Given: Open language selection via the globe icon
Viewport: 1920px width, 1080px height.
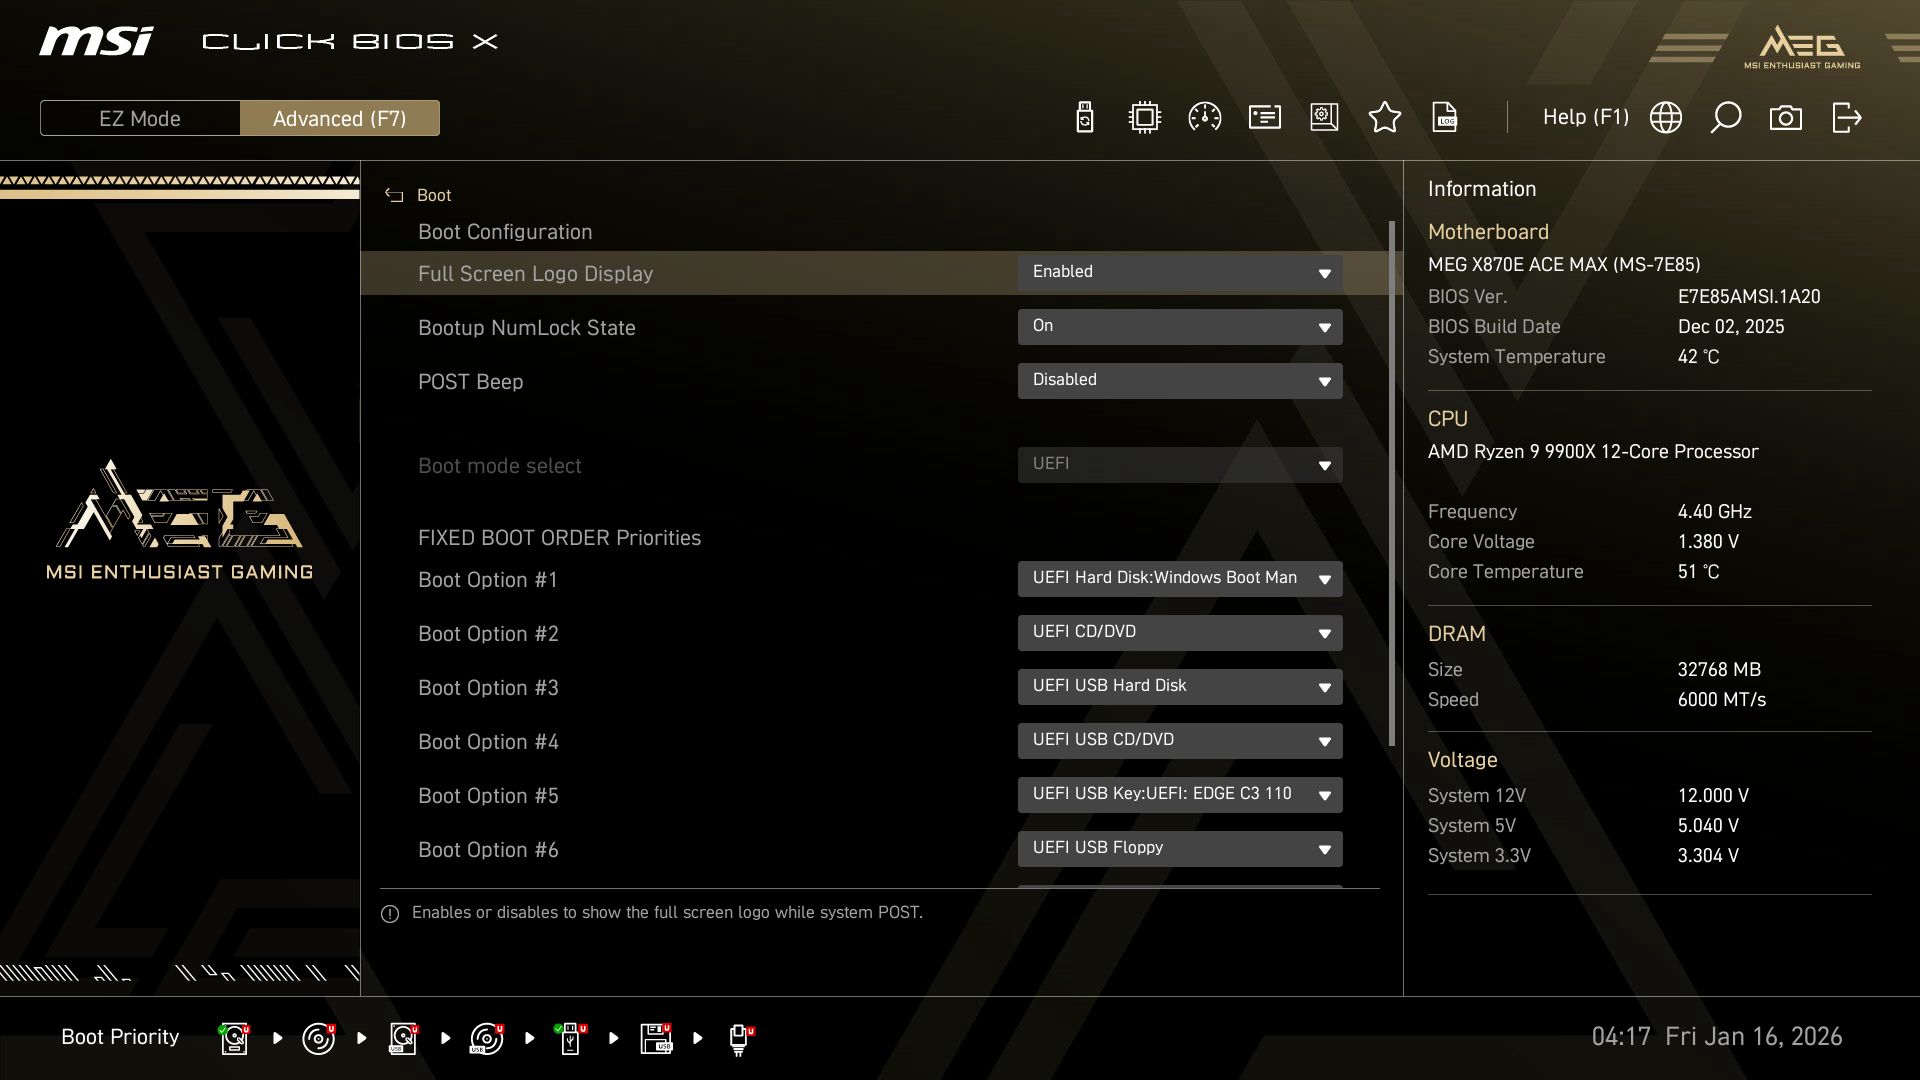Looking at the screenshot, I should [x=1666, y=117].
